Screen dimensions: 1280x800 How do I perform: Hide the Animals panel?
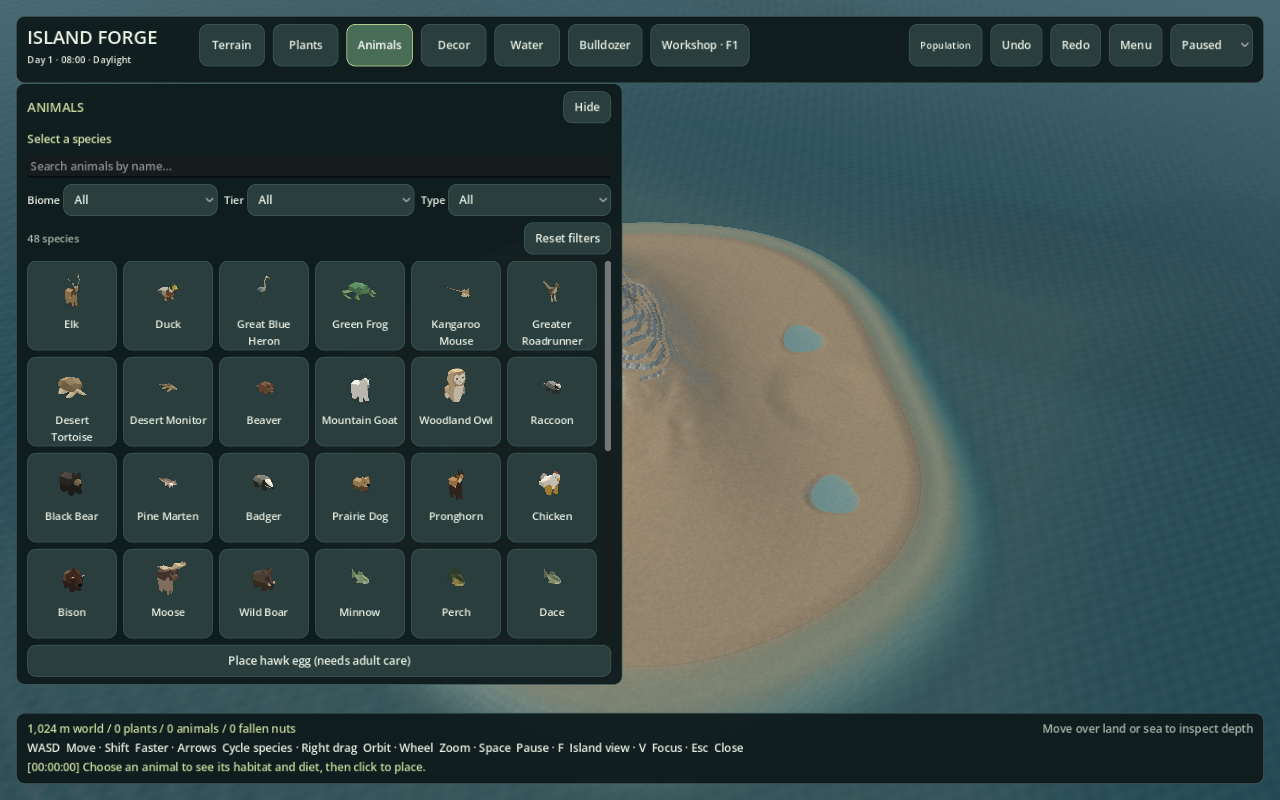[587, 107]
